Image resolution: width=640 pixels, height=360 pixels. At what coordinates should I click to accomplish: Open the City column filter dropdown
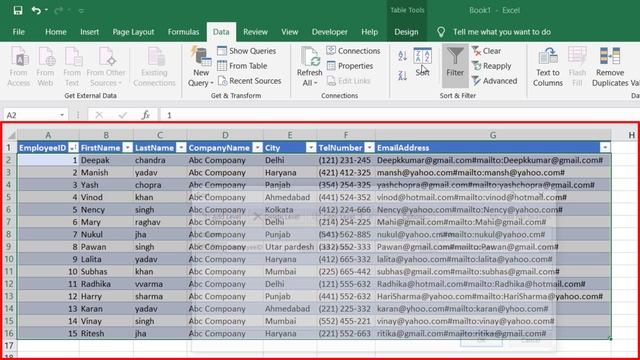[311, 148]
